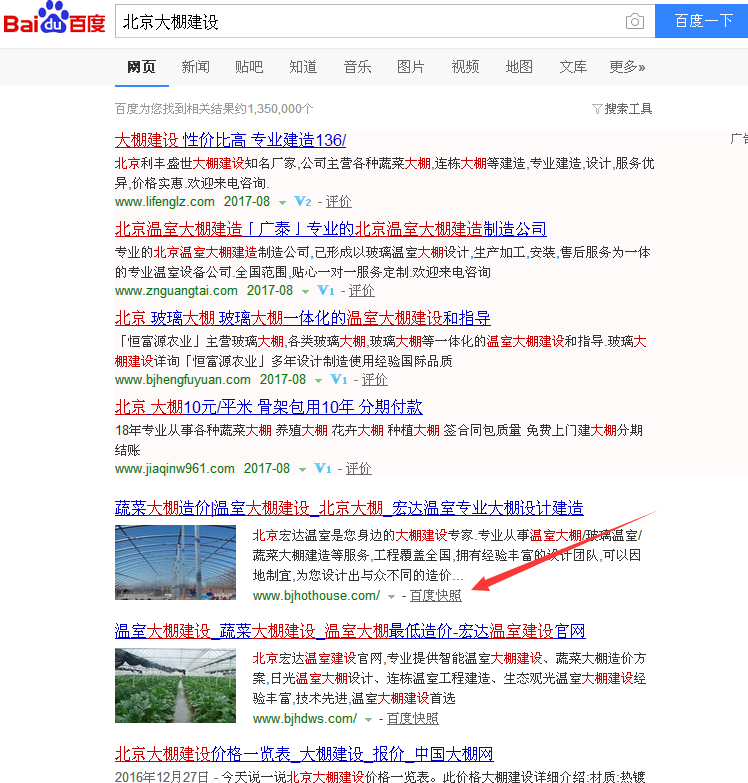Switch to the 图片 tab
This screenshot has width=748, height=783.
(411, 67)
